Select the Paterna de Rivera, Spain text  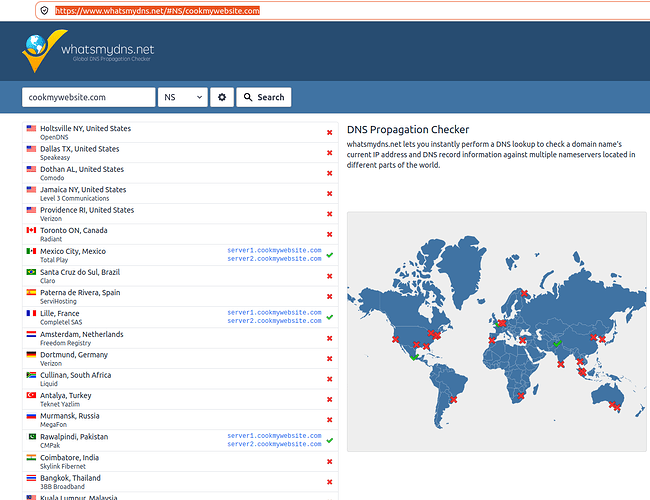tap(80, 292)
